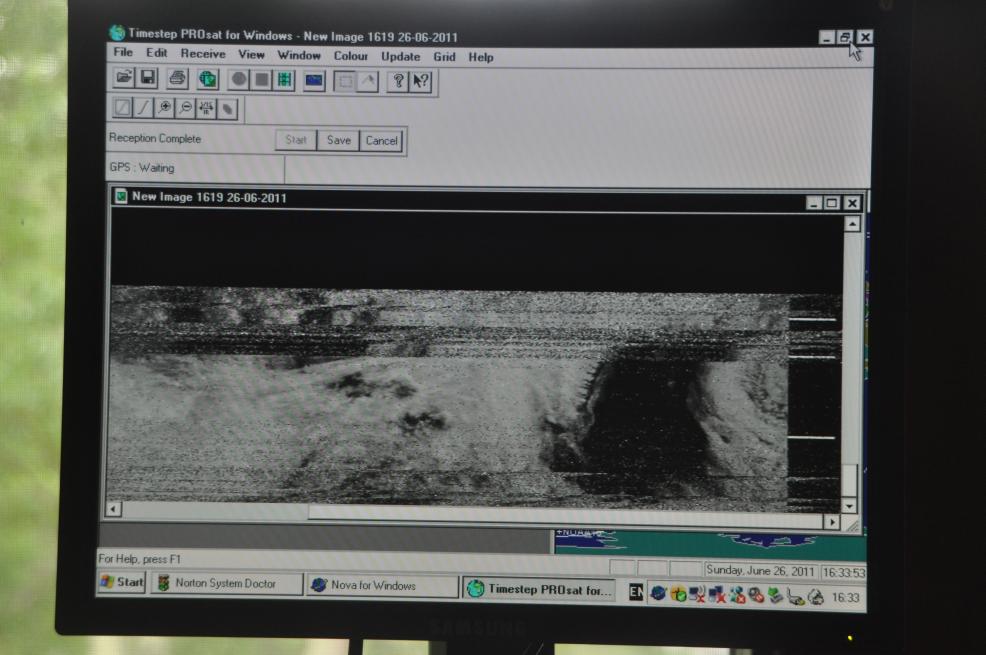Viewport: 986px width, 655px height.
Task: Open the Update menu
Action: [x=401, y=57]
